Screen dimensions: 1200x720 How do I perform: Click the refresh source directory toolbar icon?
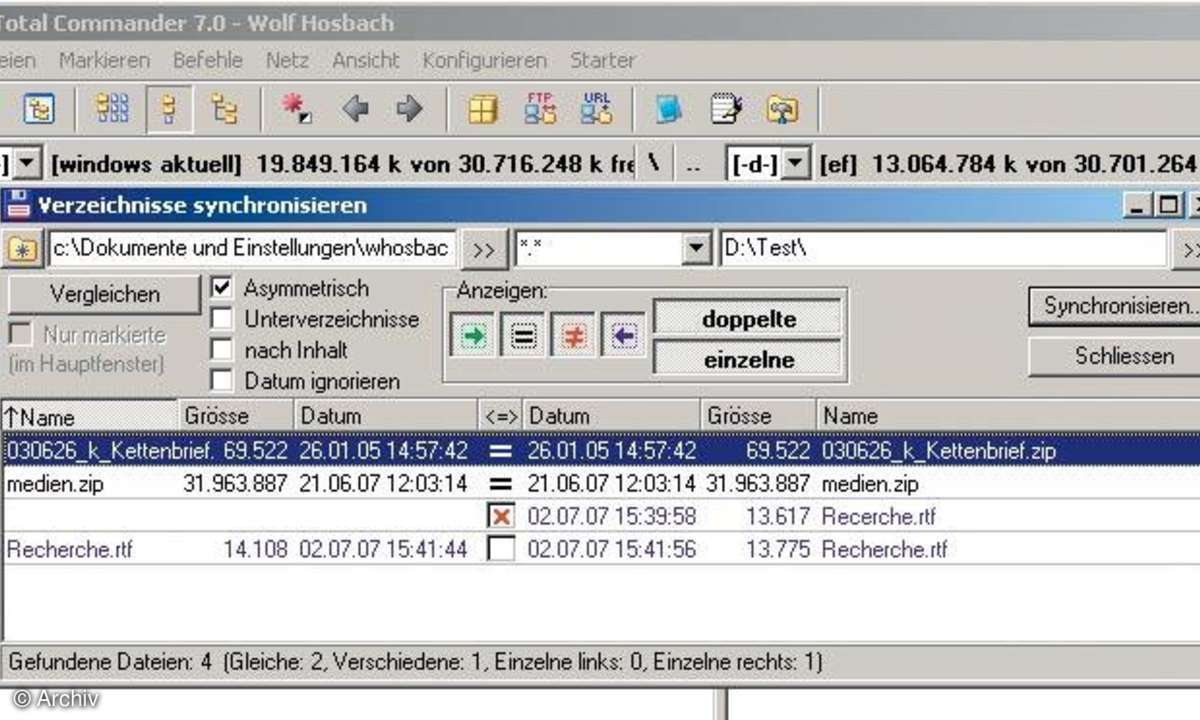[x=38, y=109]
